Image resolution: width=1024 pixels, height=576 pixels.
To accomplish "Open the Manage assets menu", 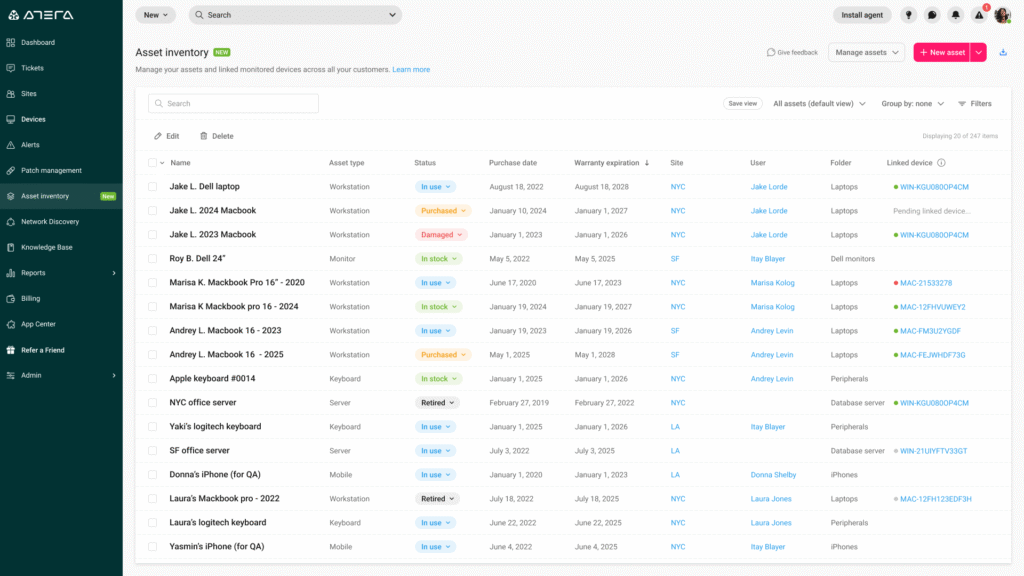I will pos(866,52).
